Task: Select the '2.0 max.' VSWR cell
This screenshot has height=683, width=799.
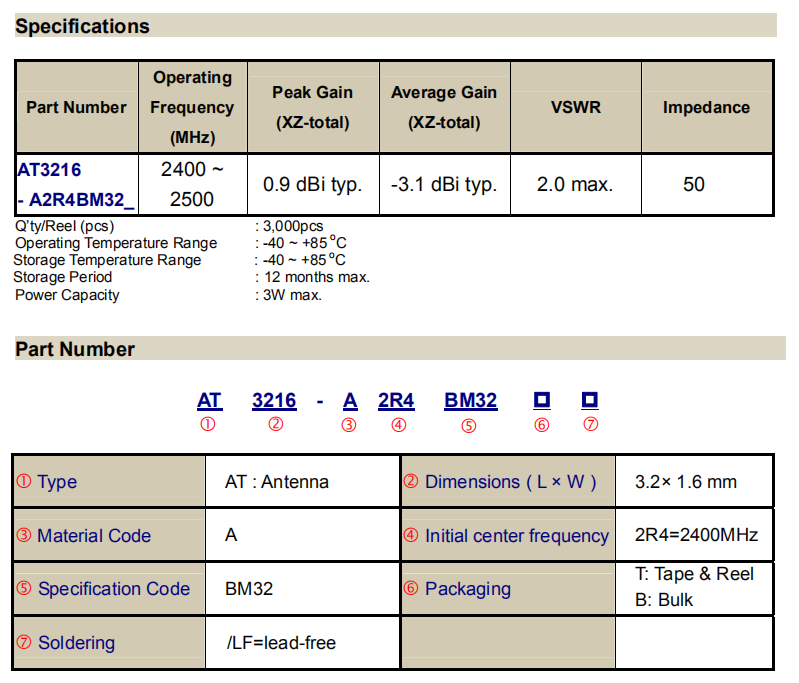Action: click(x=576, y=185)
